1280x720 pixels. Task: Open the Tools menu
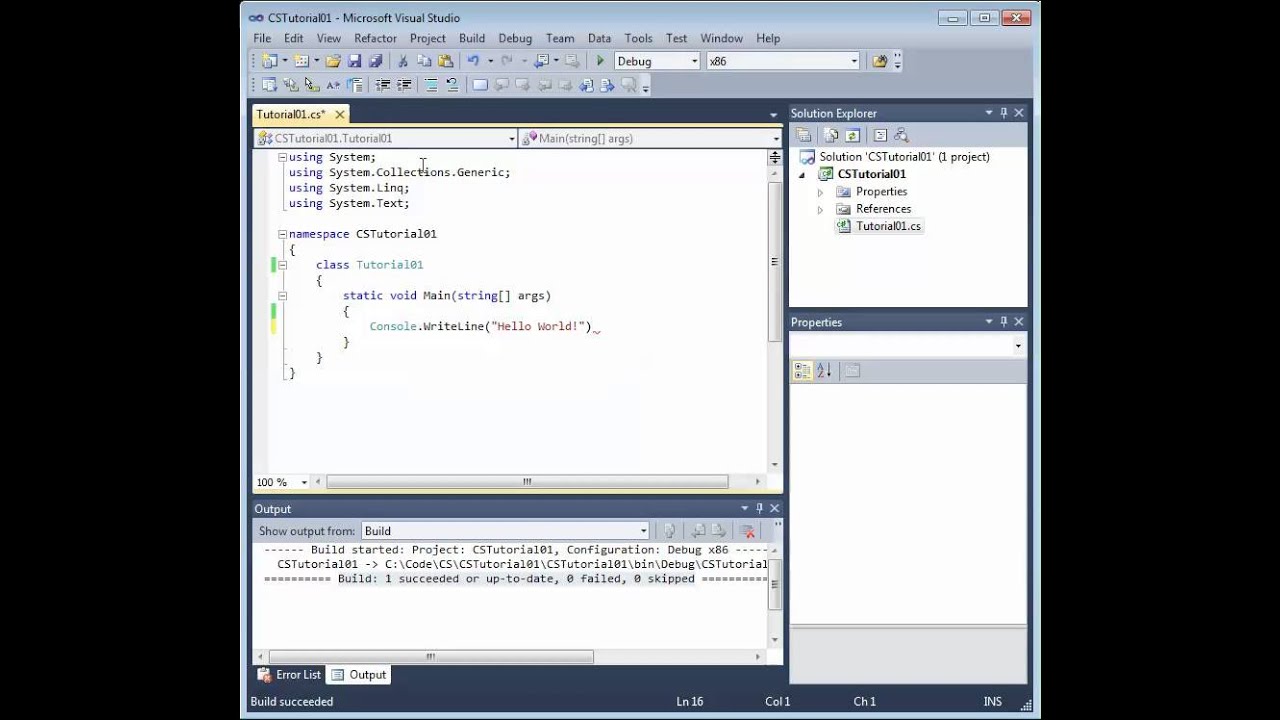coord(638,38)
